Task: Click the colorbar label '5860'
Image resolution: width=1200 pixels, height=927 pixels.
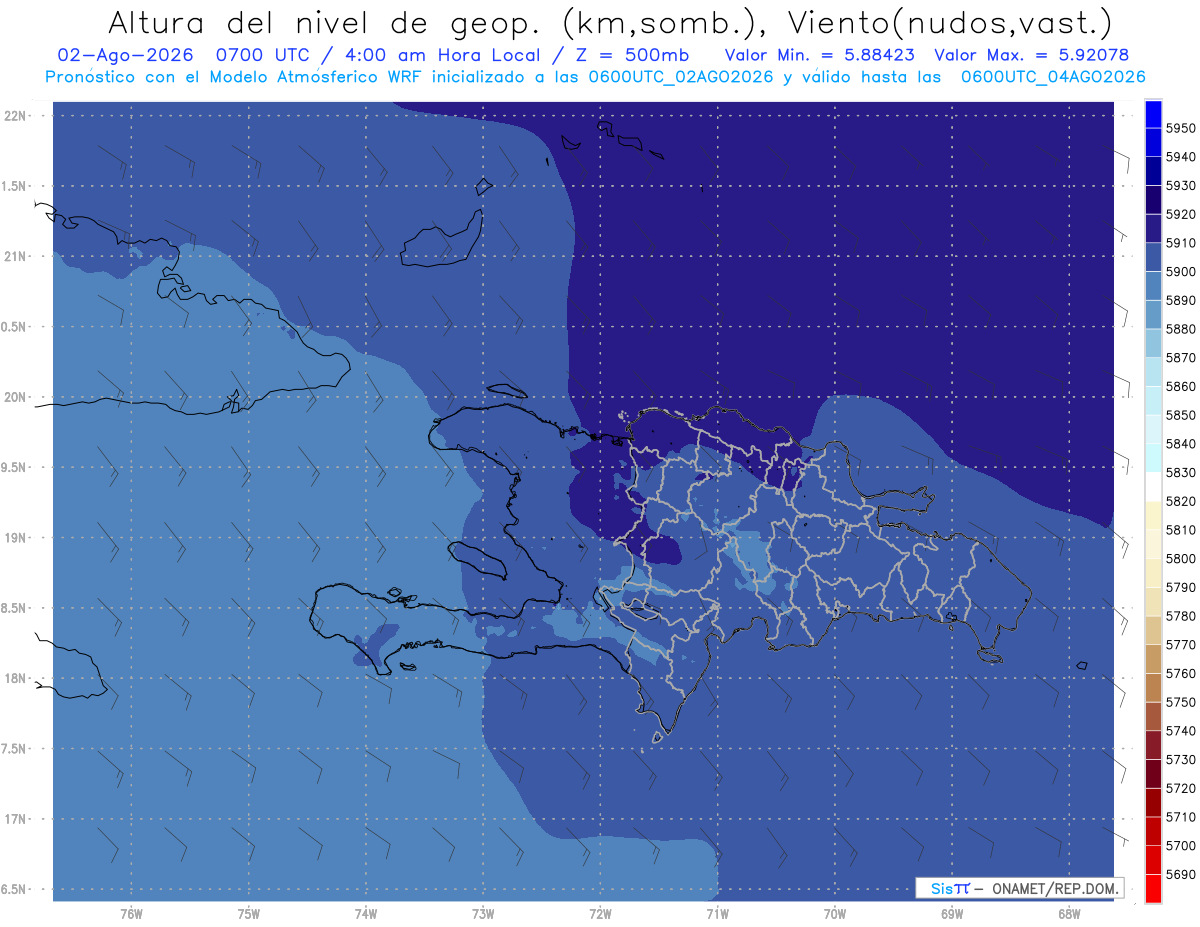Action: tap(1180, 386)
